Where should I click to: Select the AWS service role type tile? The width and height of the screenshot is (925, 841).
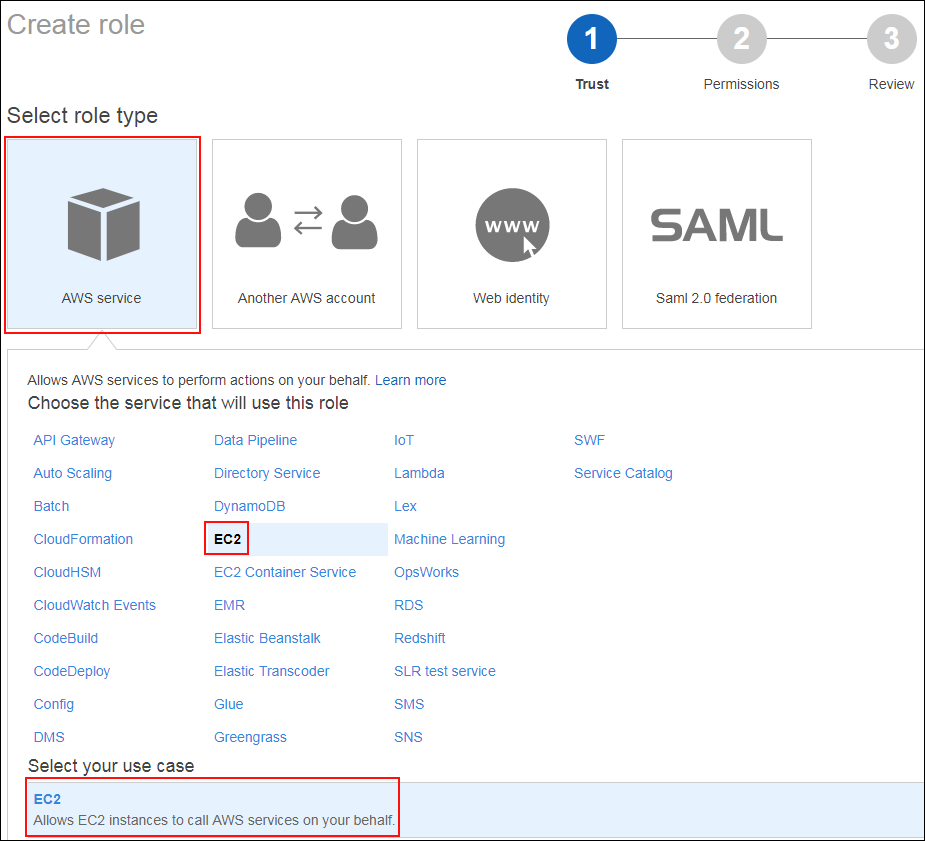click(x=101, y=234)
